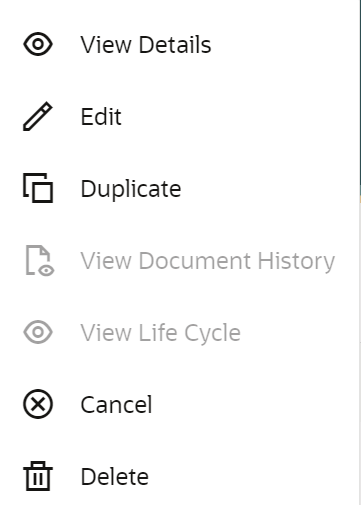The image size is (361, 505).
Task: Click the "History" word in disabled entry
Action: [296, 262]
